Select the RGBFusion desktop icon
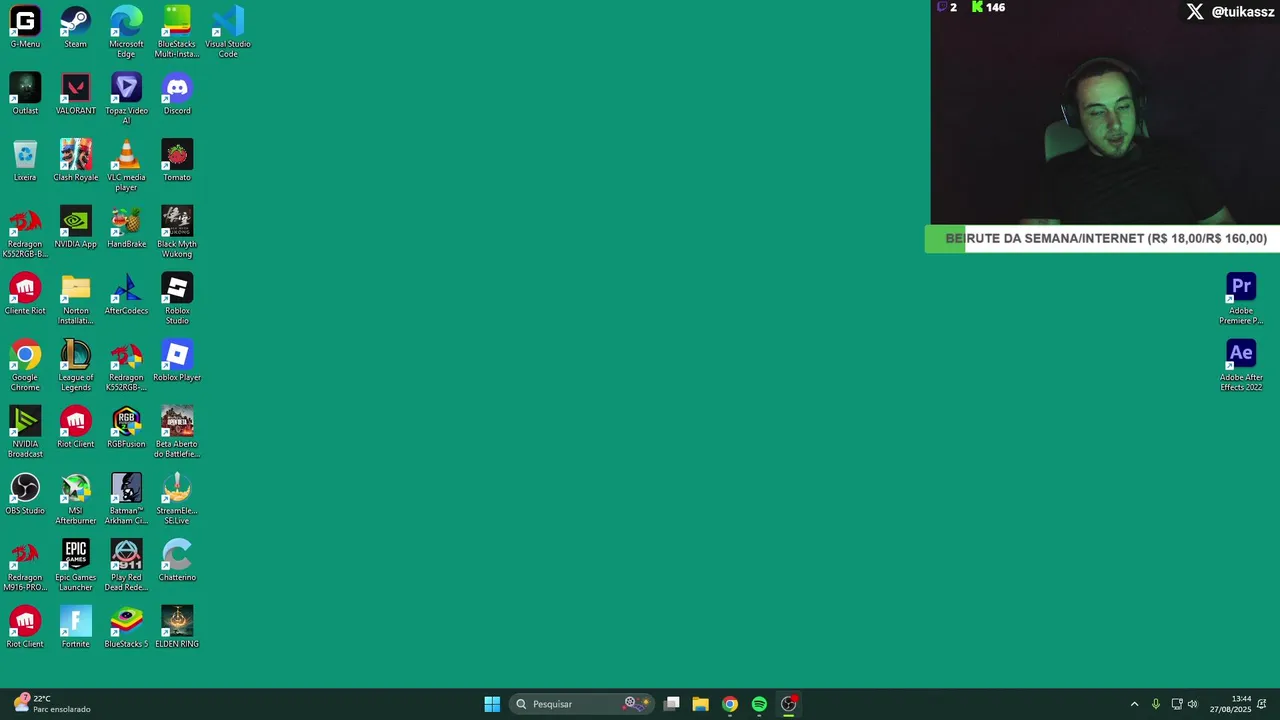1280x720 pixels. tap(126, 428)
